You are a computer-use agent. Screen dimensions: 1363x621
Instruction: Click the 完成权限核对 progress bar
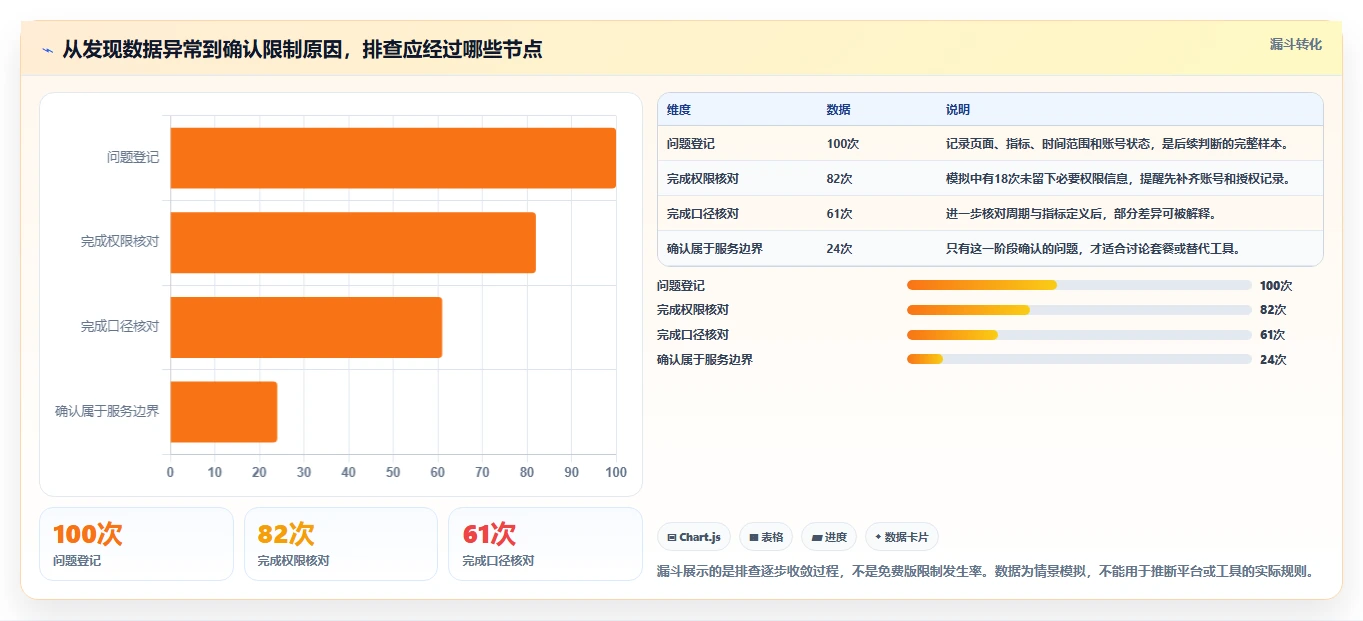pyautogui.click(x=1079, y=310)
